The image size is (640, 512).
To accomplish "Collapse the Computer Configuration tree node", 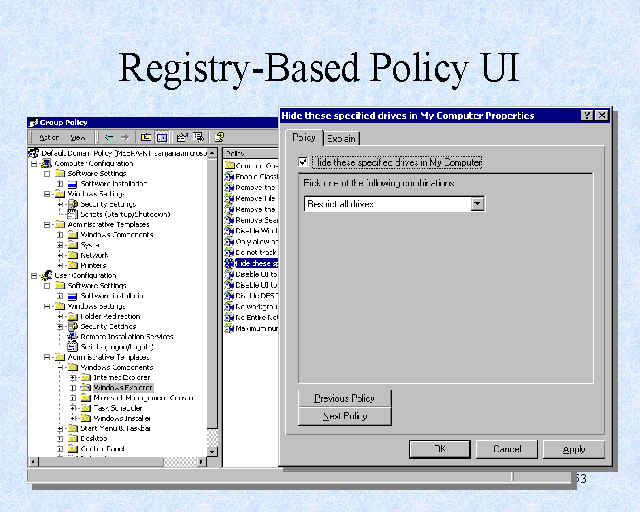I will [34, 163].
